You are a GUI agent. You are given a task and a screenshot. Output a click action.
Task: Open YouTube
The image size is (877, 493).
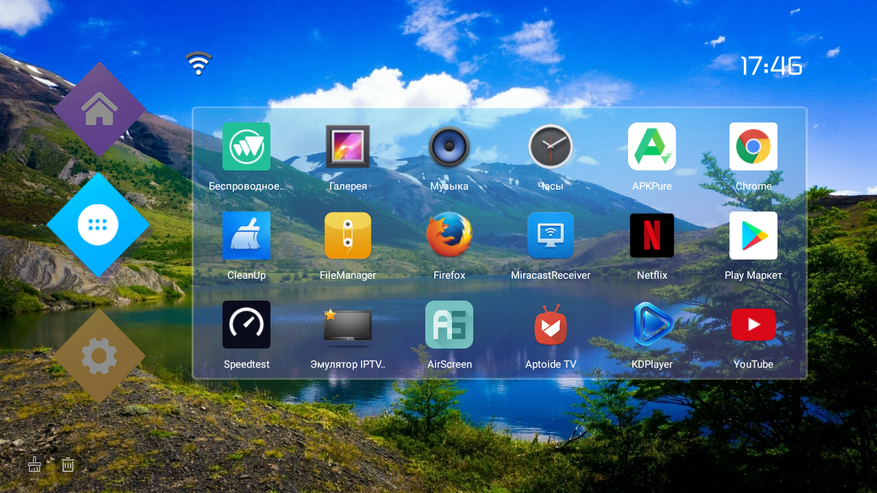(753, 325)
